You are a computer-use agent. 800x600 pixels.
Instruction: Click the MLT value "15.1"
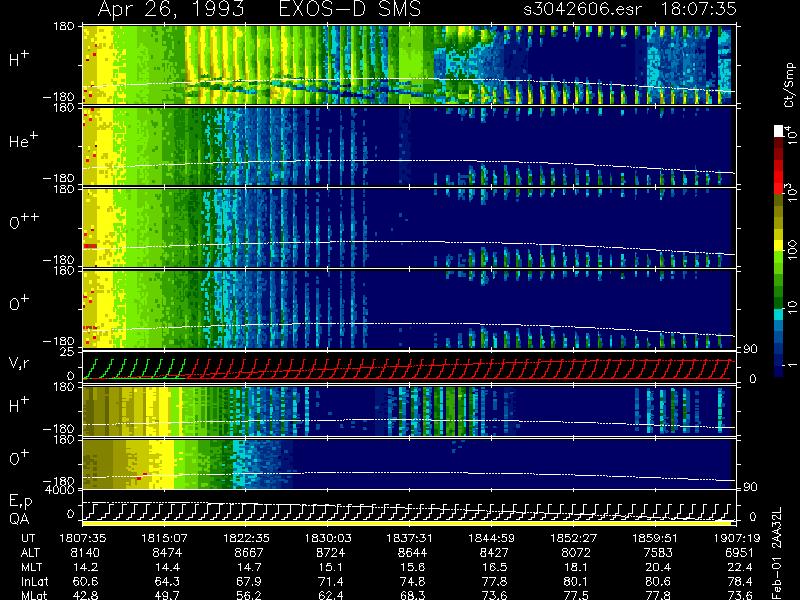pos(332,567)
